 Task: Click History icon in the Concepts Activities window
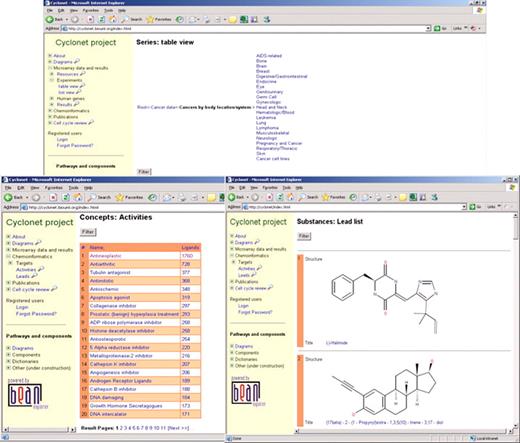[x=153, y=198]
